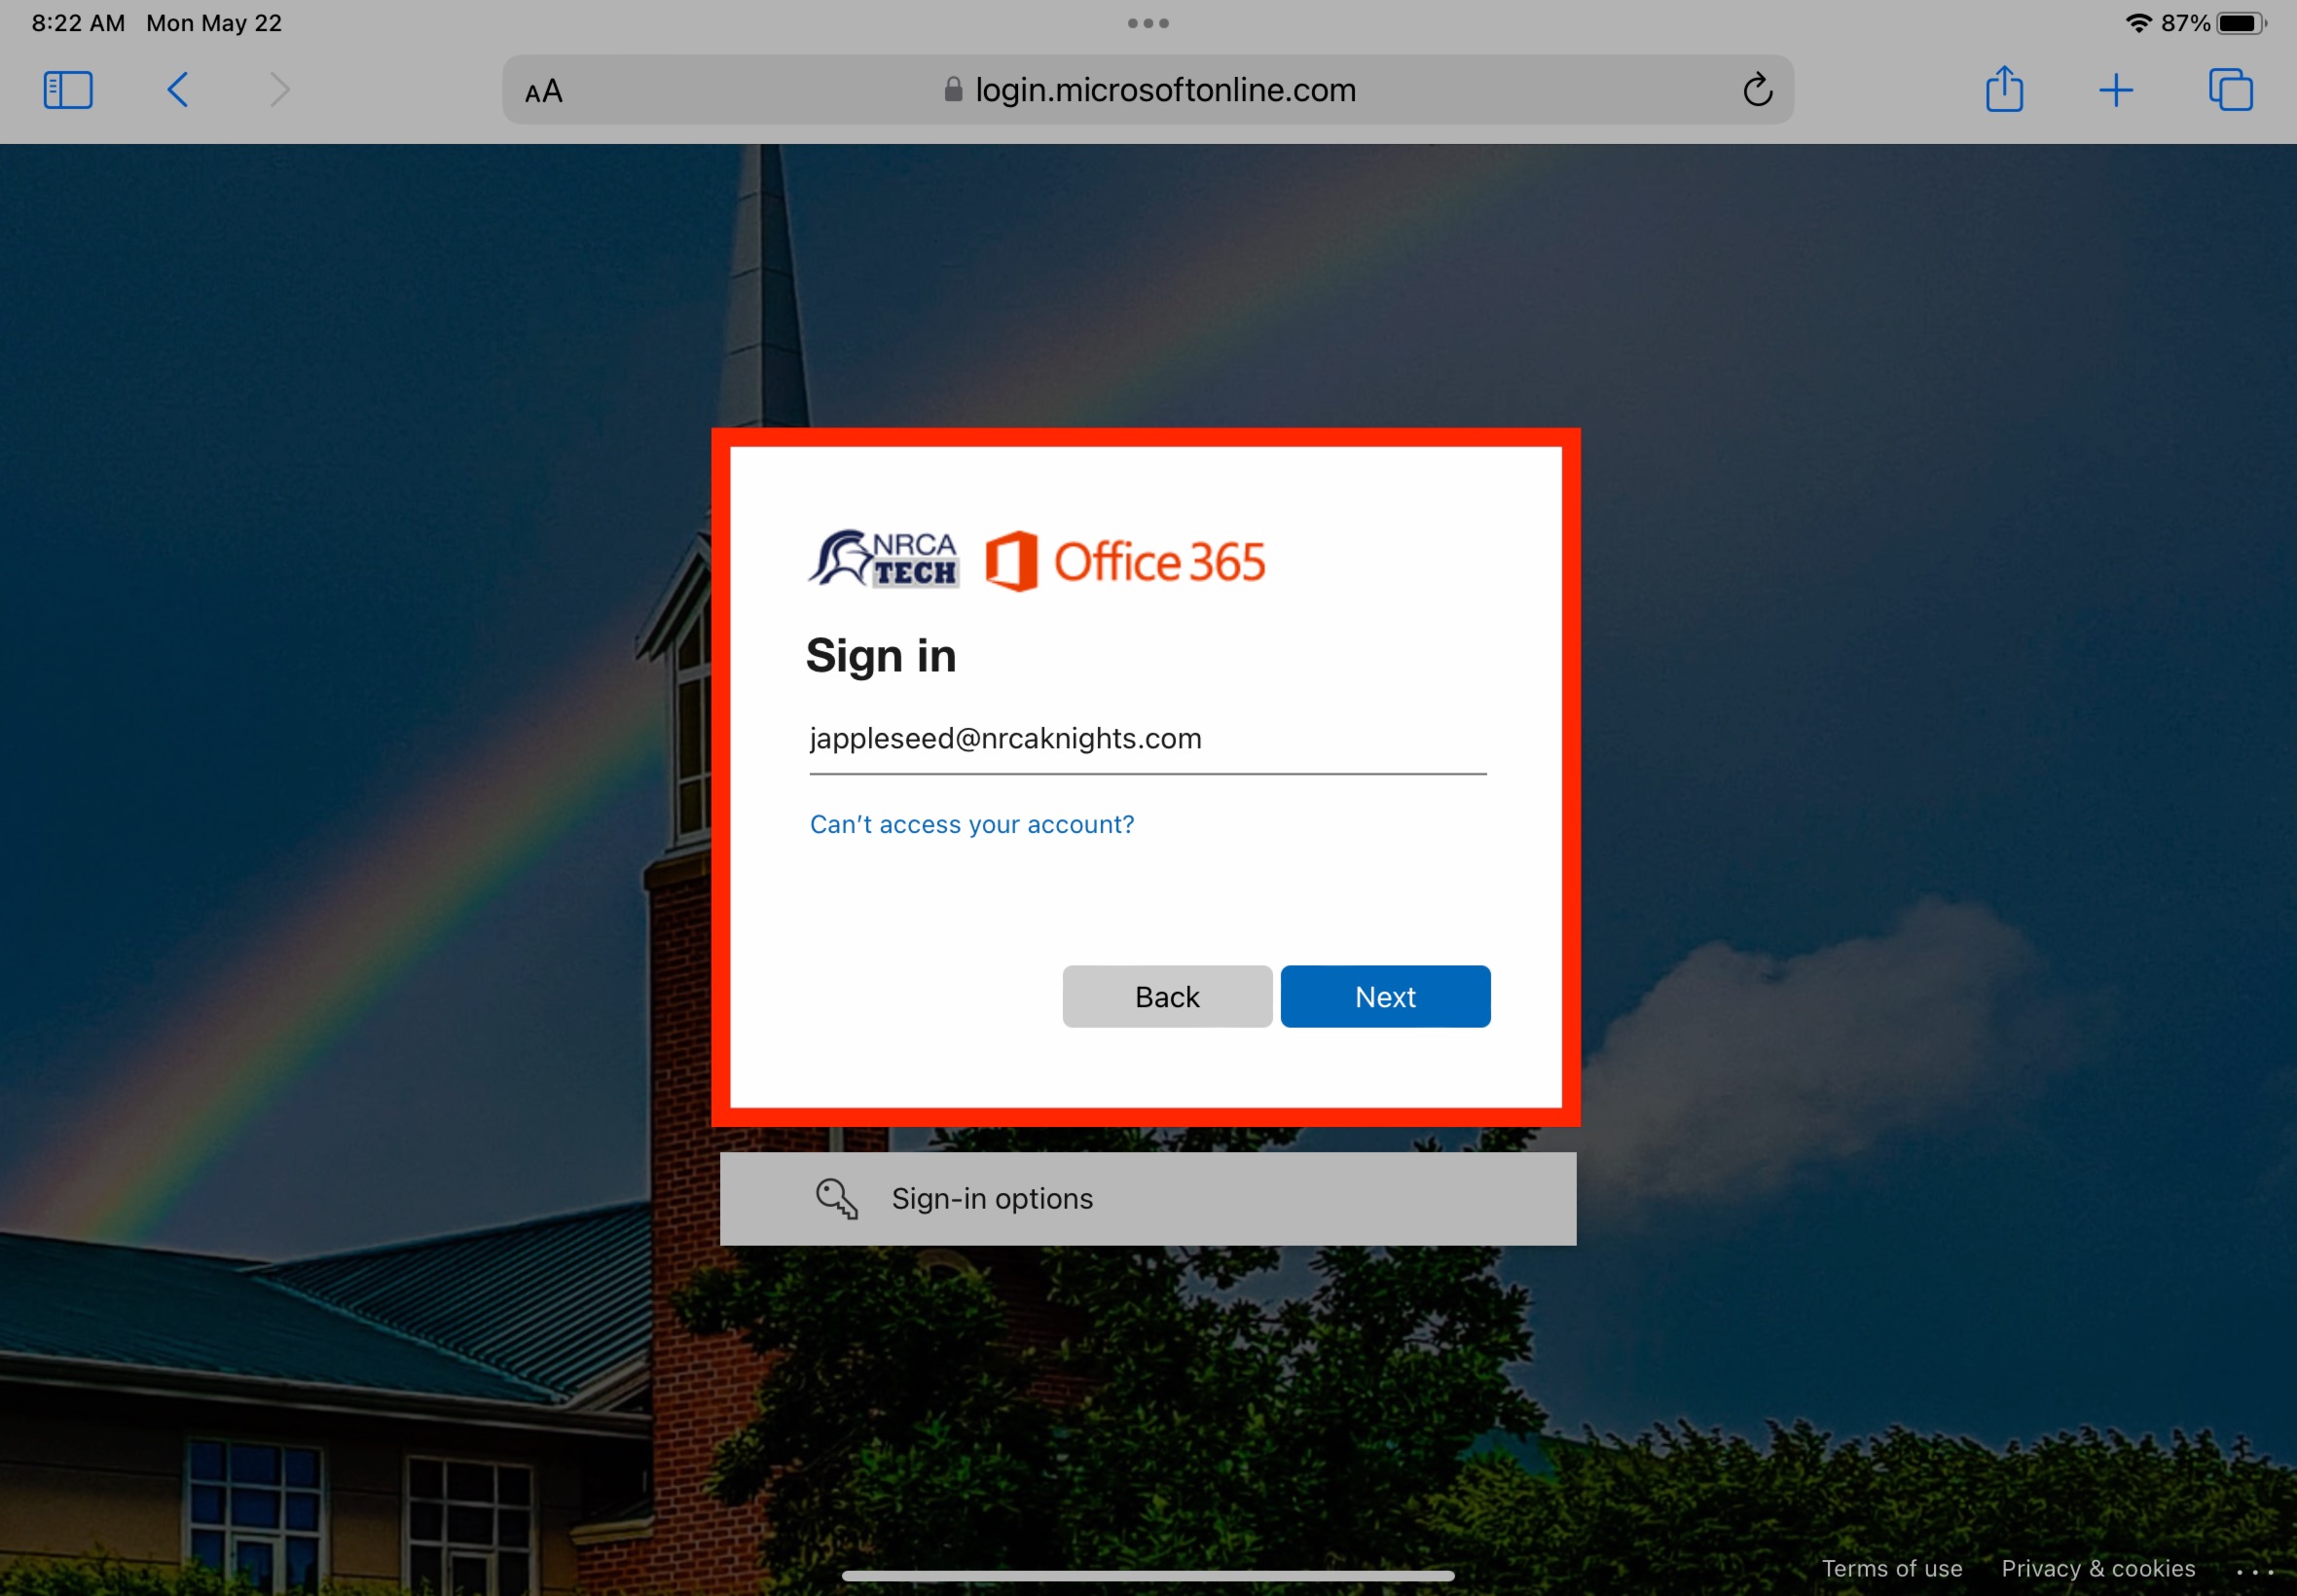The width and height of the screenshot is (2297, 1596).
Task: Open the three-dot multitasking menu at the top
Action: click(x=1148, y=23)
